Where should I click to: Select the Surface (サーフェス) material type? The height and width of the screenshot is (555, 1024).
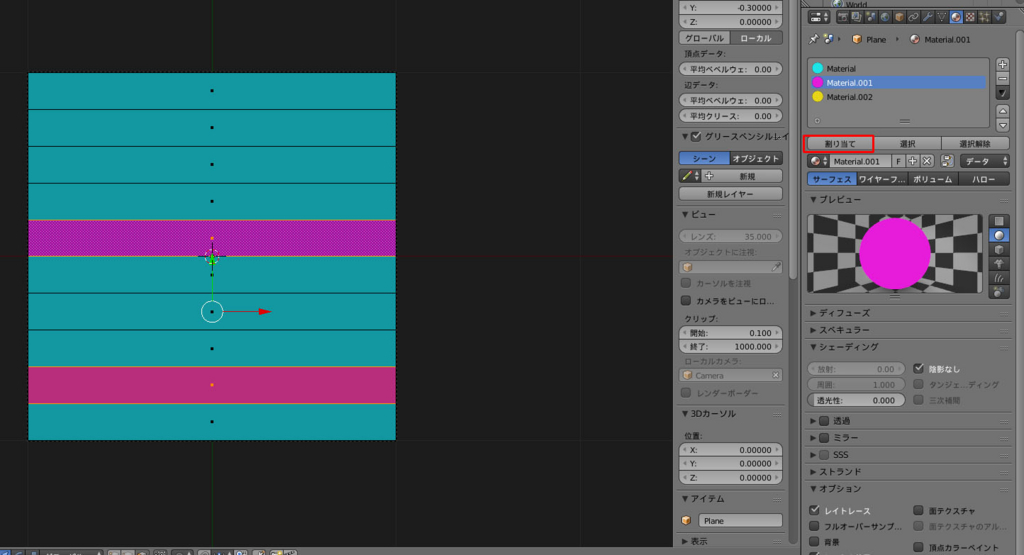[x=832, y=179]
